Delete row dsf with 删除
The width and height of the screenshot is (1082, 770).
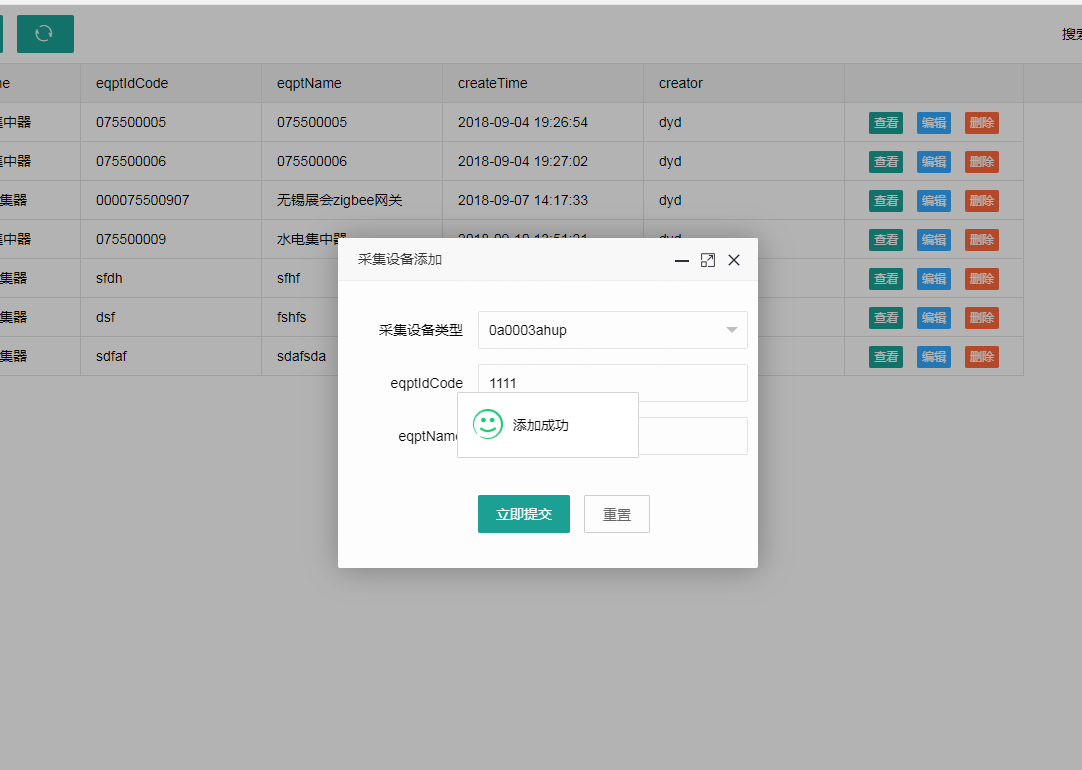point(981,317)
